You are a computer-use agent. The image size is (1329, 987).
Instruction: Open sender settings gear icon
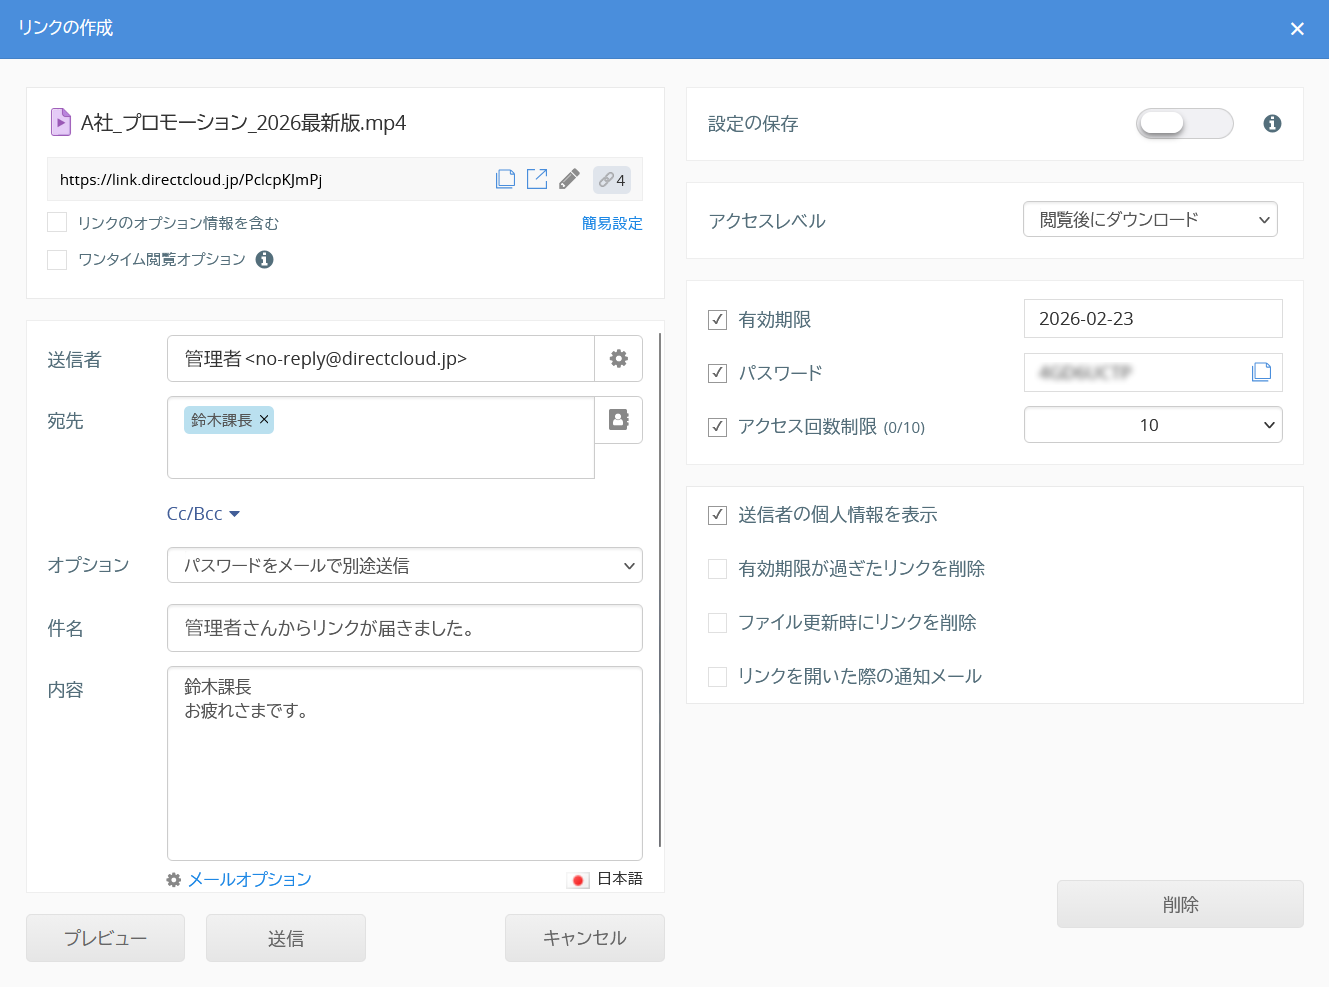(x=618, y=359)
